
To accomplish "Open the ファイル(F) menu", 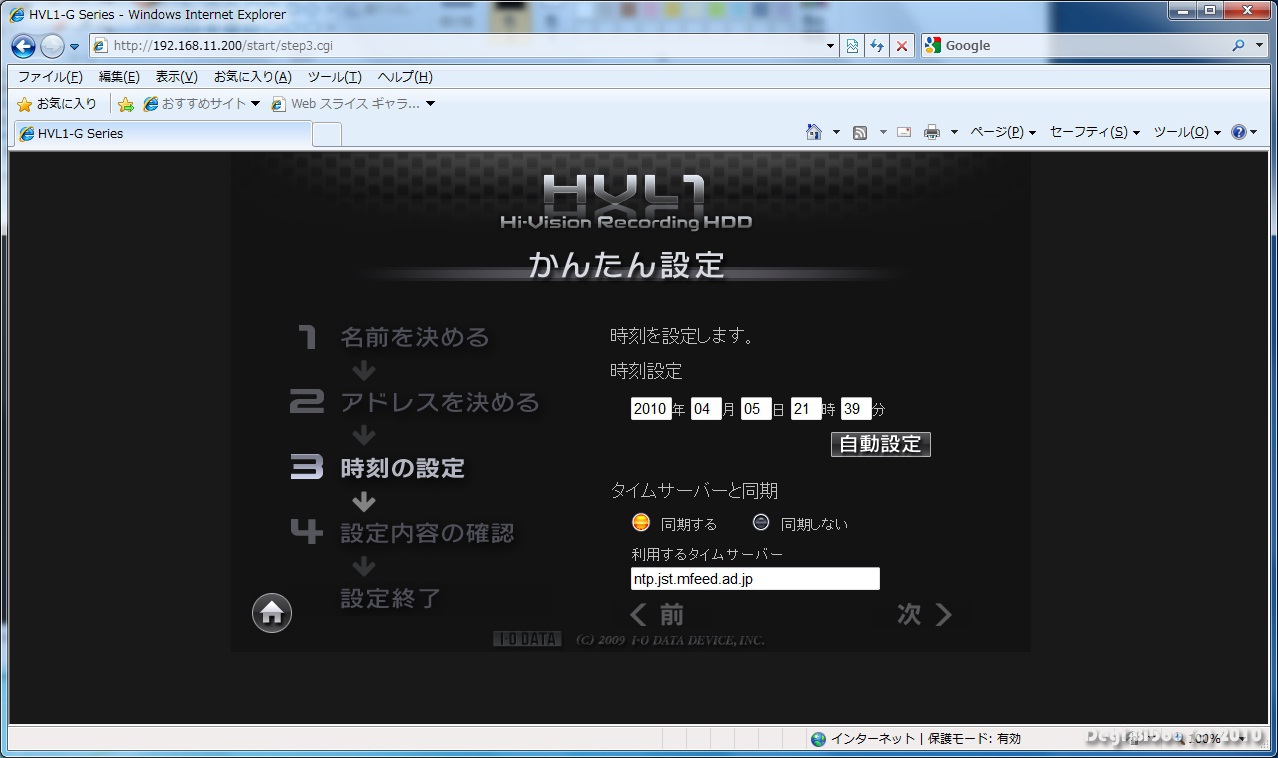I will click(x=50, y=77).
